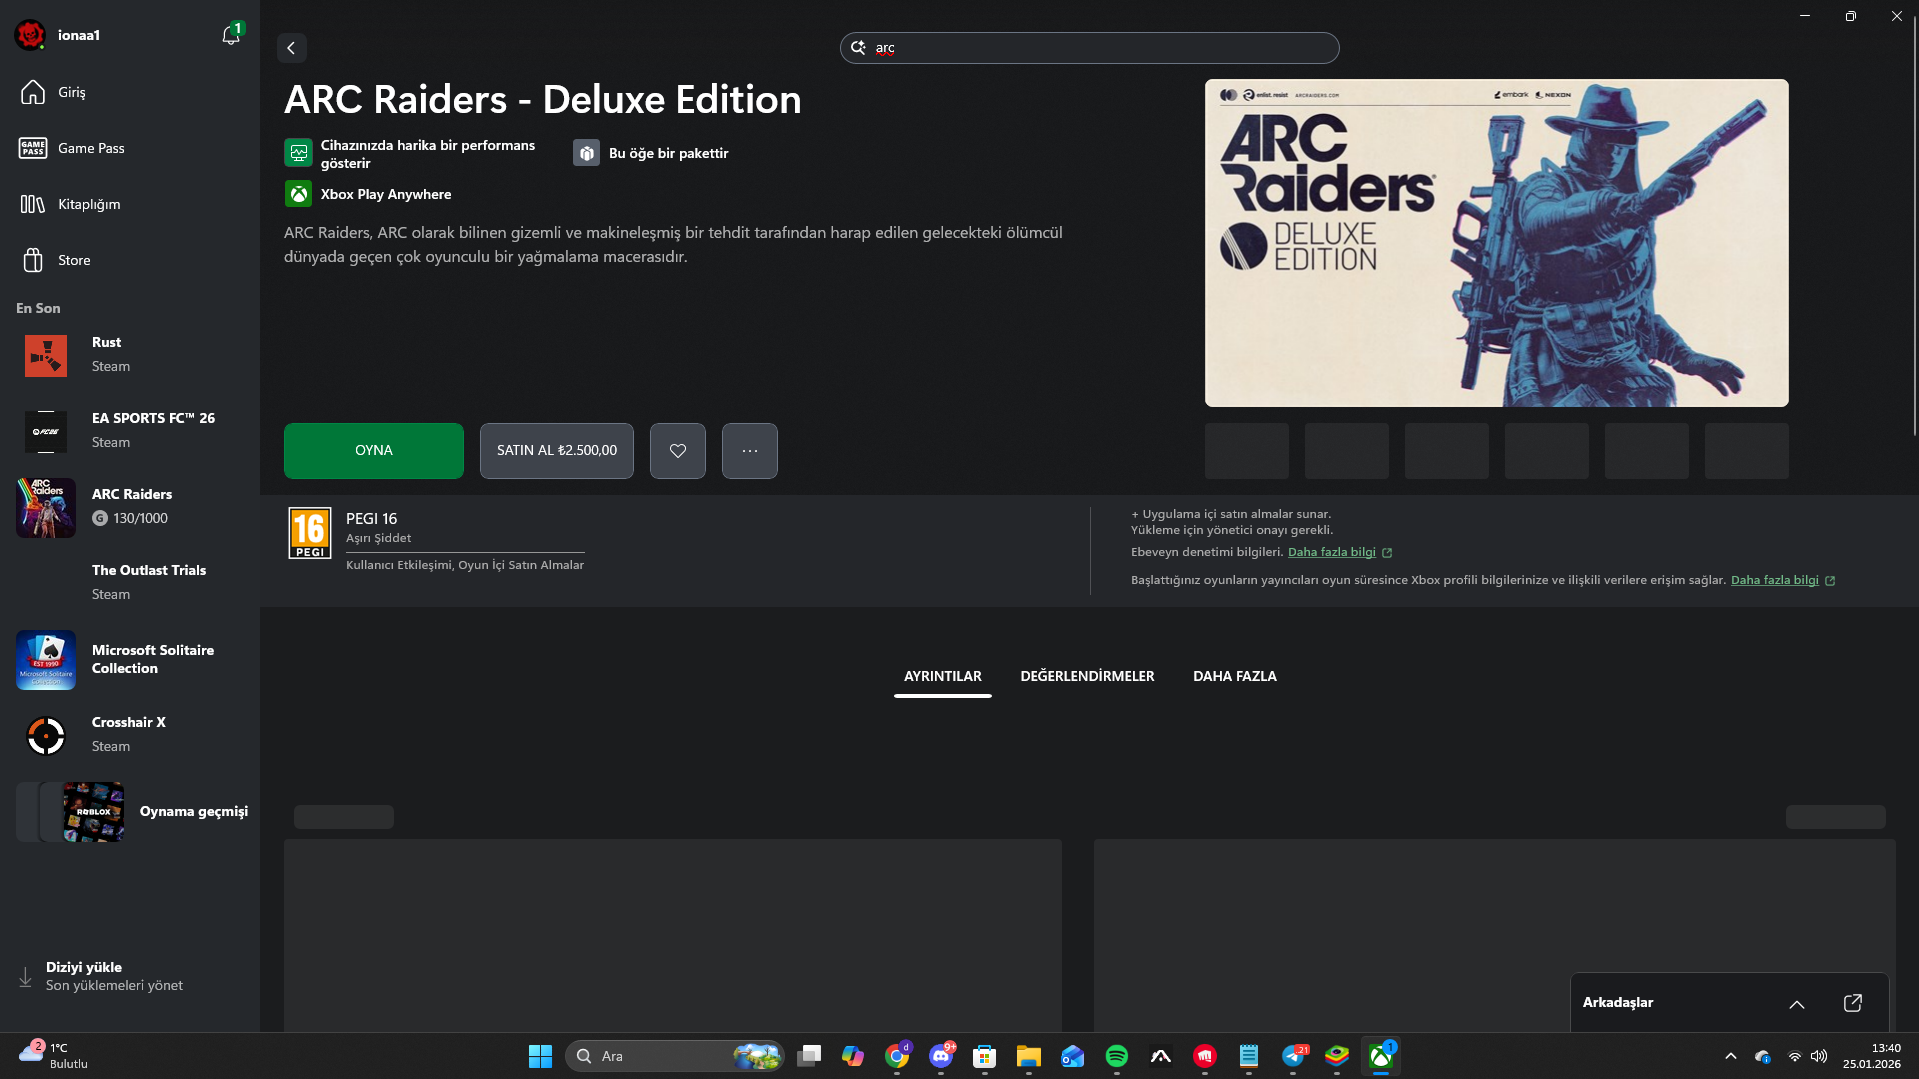Open the volume control in the tray
The image size is (1919, 1079).
1819,1056
